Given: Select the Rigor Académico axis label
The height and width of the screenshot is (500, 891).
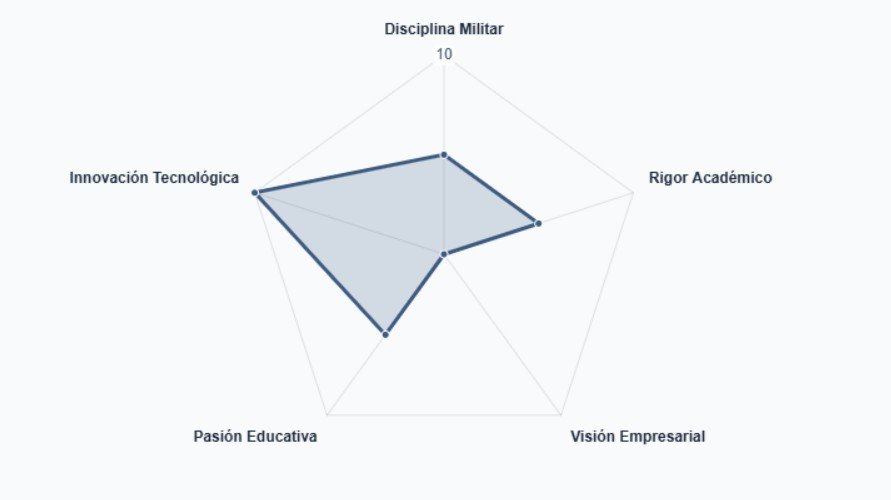Looking at the screenshot, I should 710,178.
